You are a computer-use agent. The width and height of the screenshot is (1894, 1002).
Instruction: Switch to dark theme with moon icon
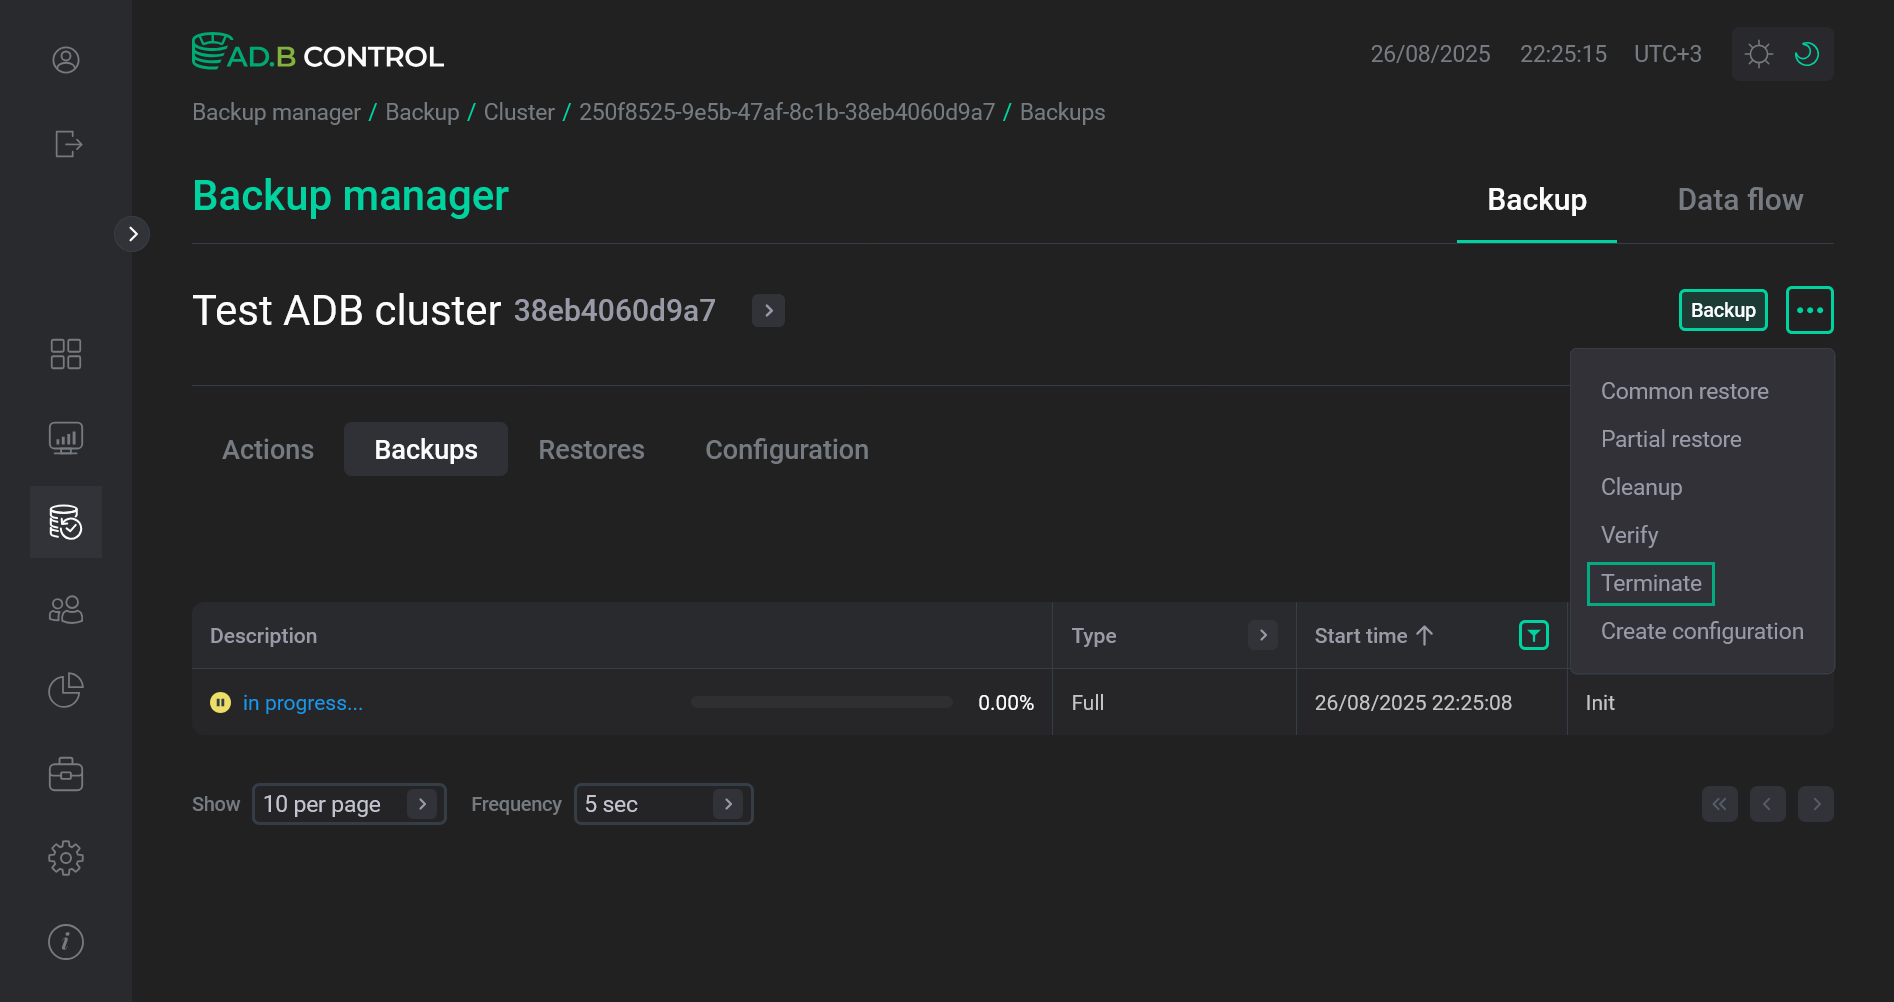pos(1807,54)
